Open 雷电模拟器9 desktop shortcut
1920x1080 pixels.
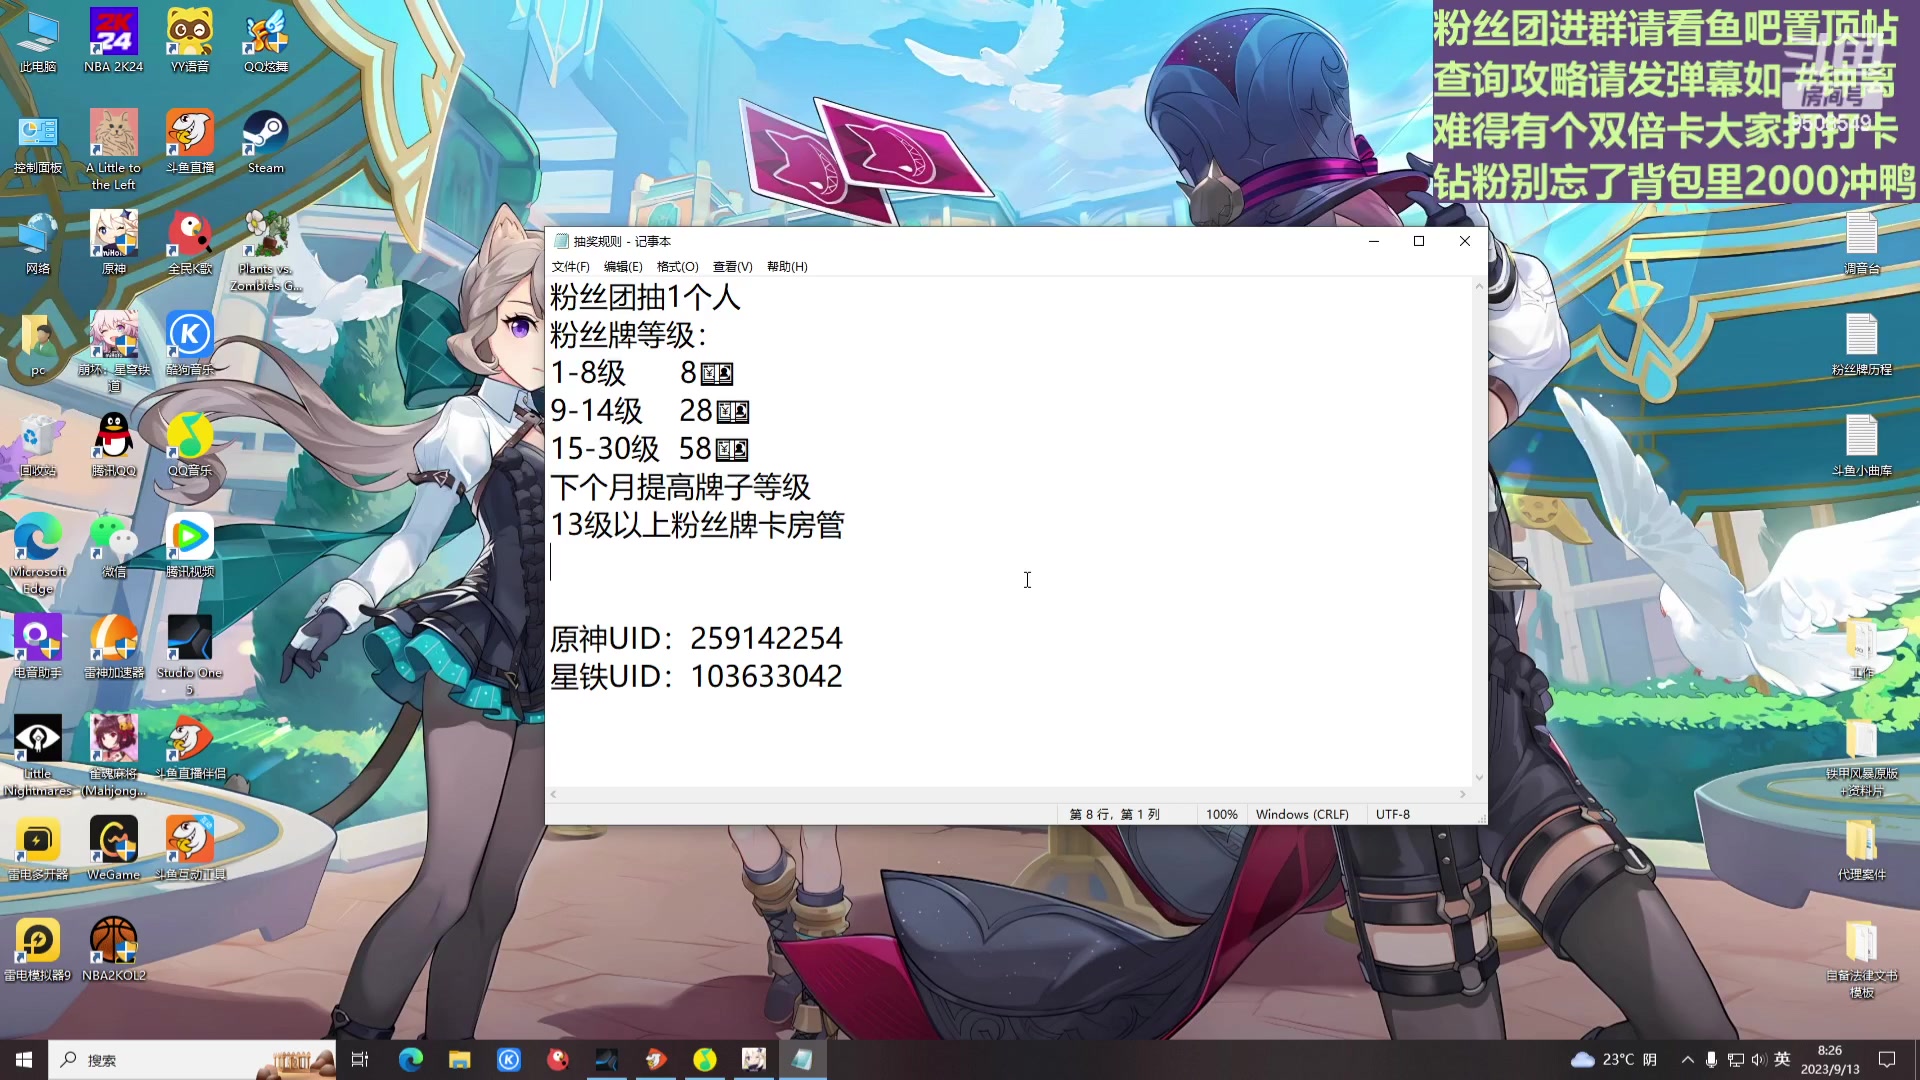pos(38,950)
